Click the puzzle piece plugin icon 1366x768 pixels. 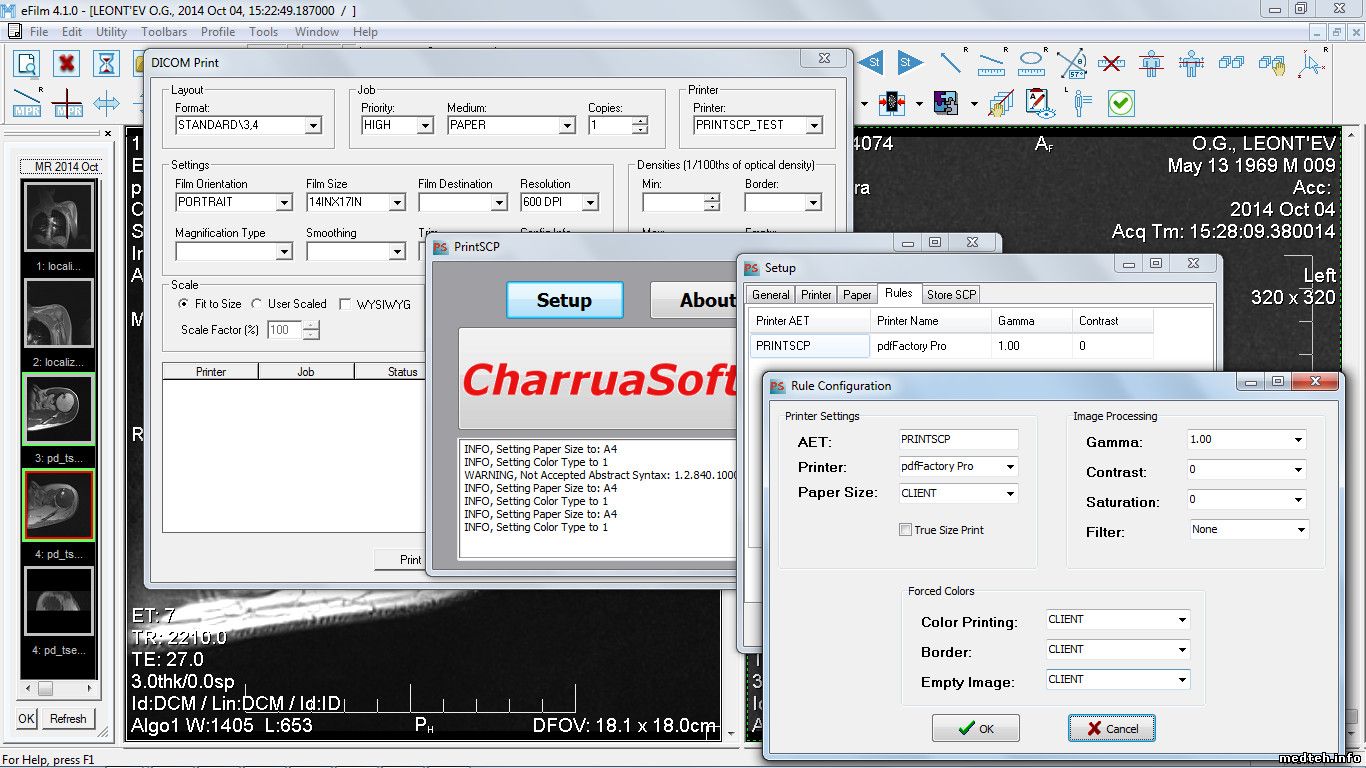point(944,103)
